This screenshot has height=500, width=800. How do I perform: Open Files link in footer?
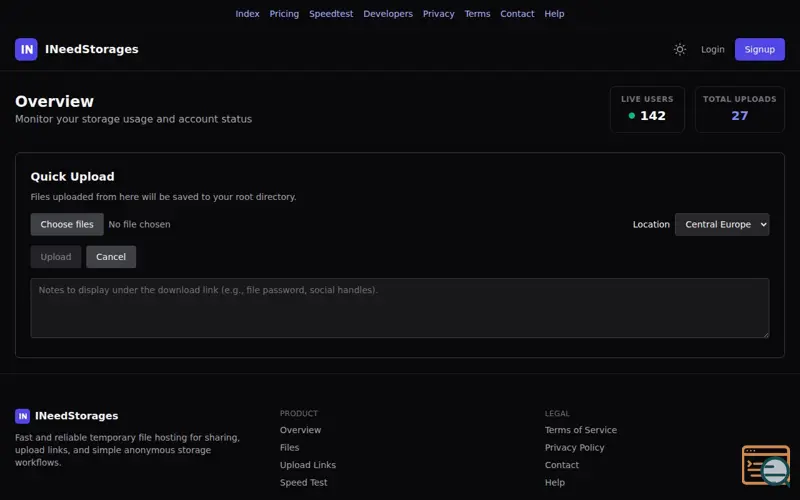(289, 447)
